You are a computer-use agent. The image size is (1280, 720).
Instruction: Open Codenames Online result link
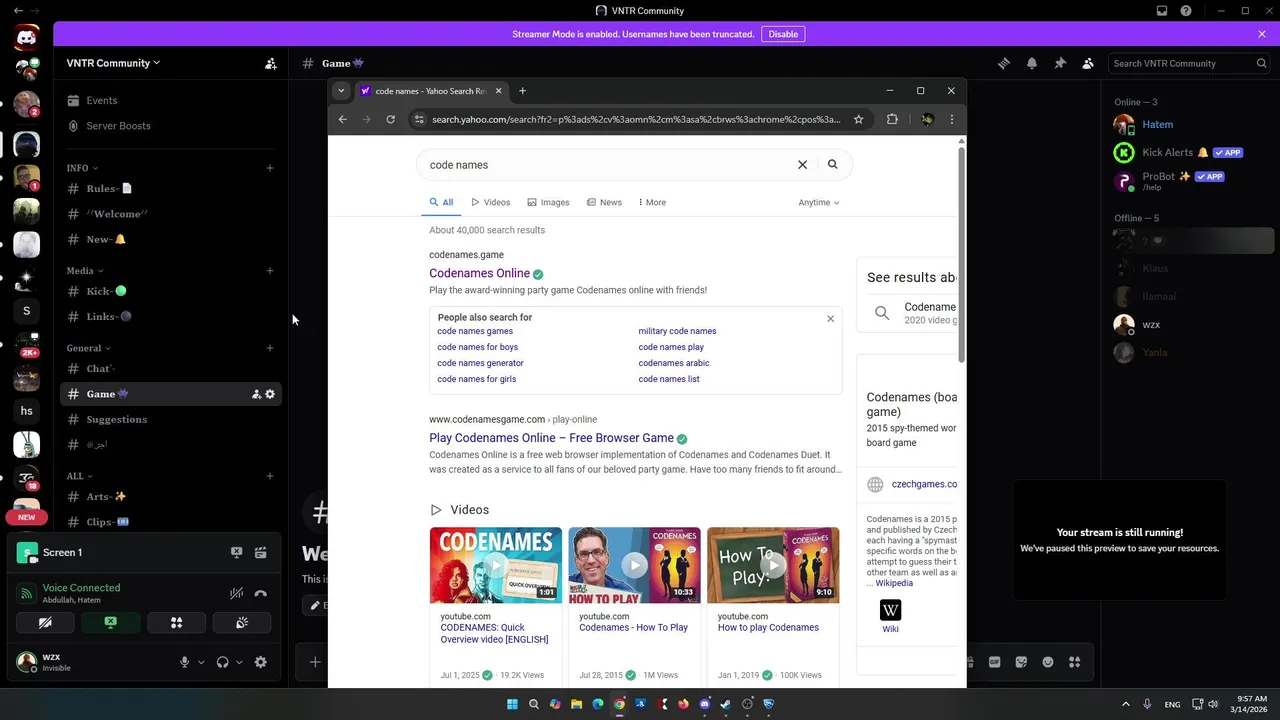tap(480, 273)
